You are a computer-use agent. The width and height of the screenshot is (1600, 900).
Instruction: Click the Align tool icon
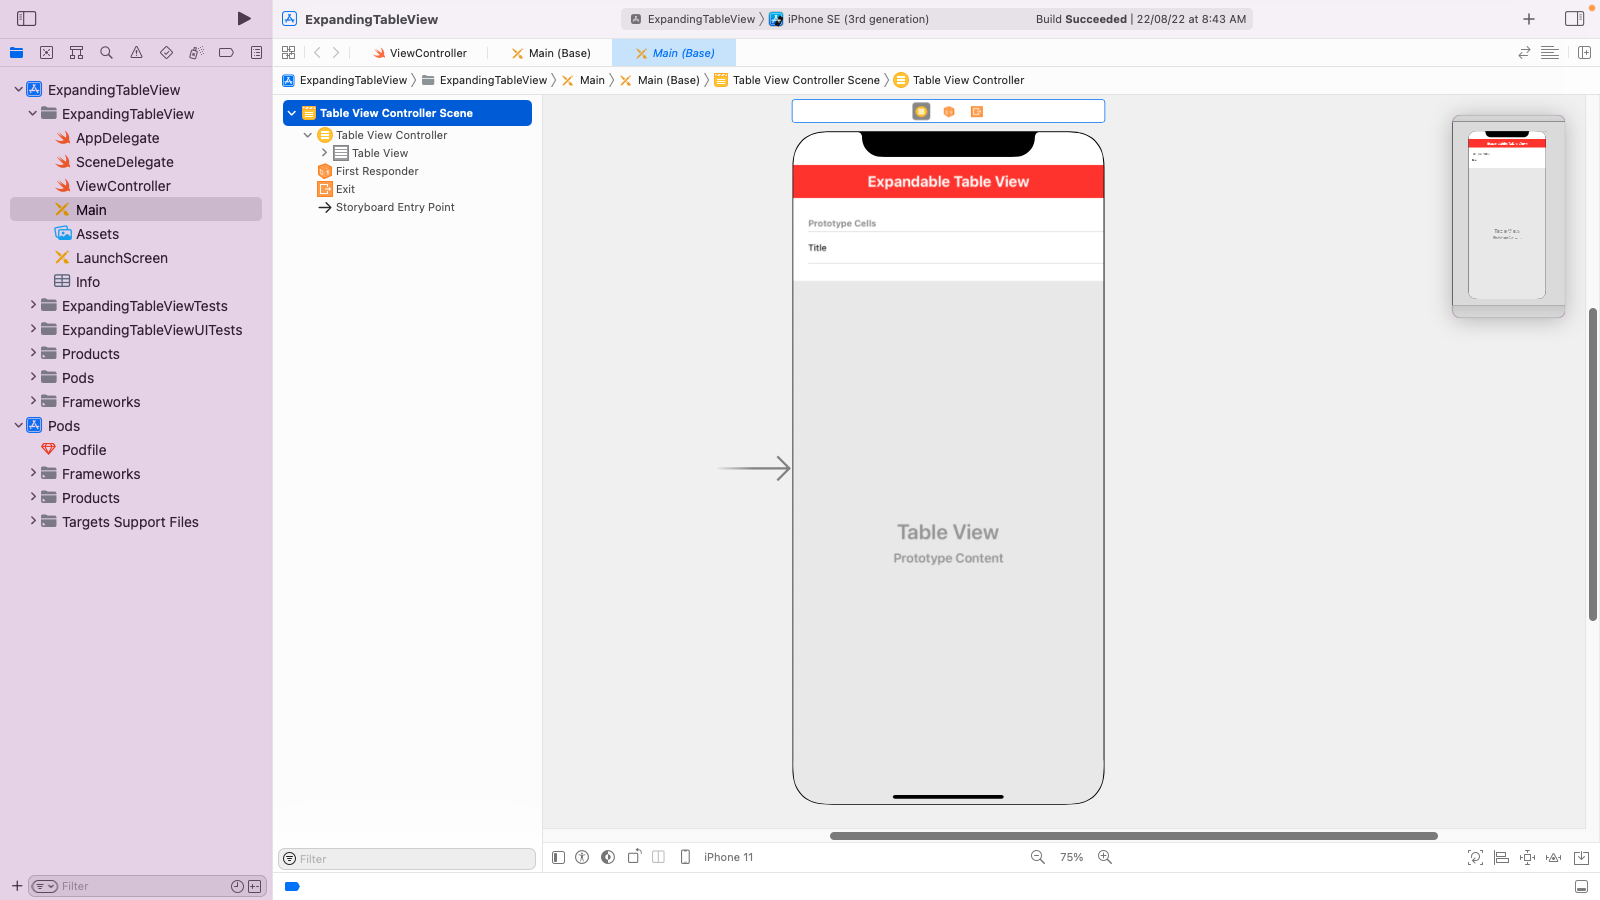(1501, 857)
